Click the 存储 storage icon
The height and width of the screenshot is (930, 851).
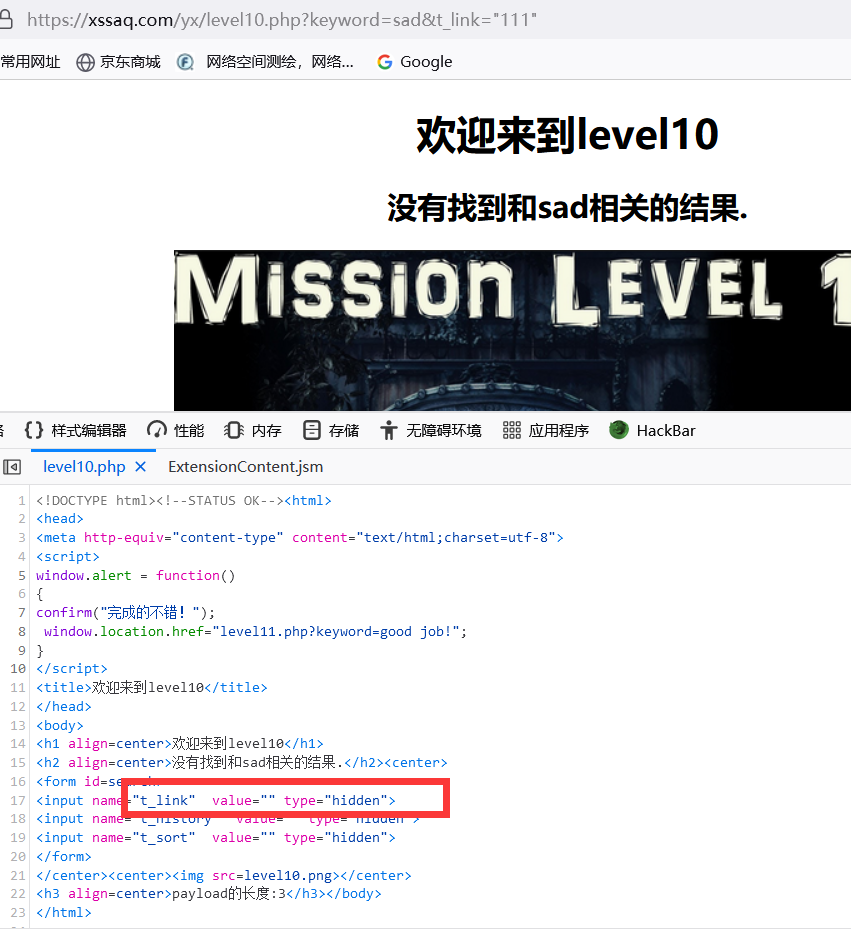[311, 430]
